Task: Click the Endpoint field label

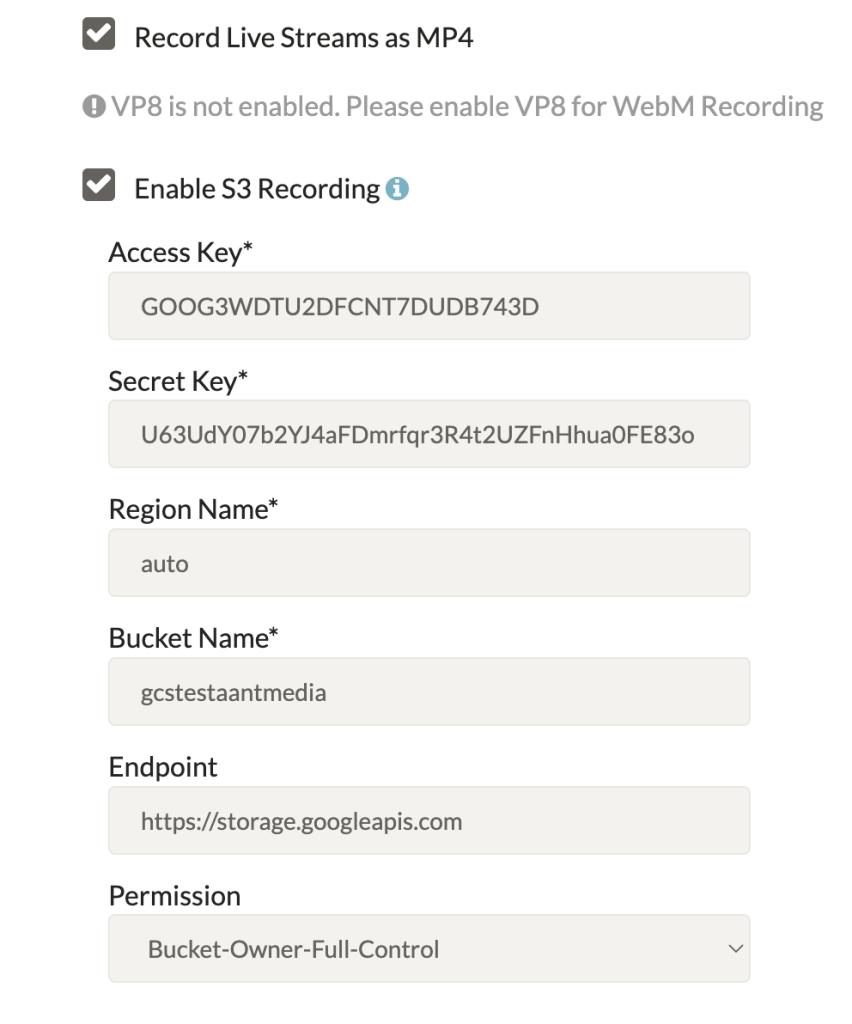Action: [163, 767]
